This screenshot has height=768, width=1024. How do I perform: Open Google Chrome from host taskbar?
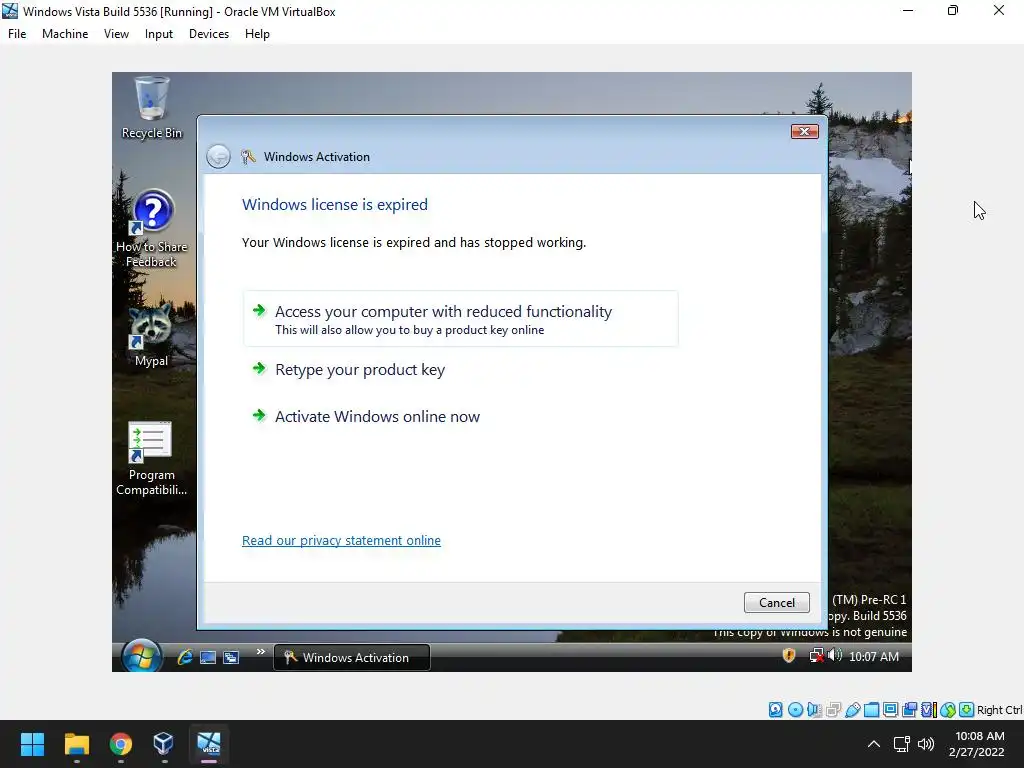coord(120,744)
